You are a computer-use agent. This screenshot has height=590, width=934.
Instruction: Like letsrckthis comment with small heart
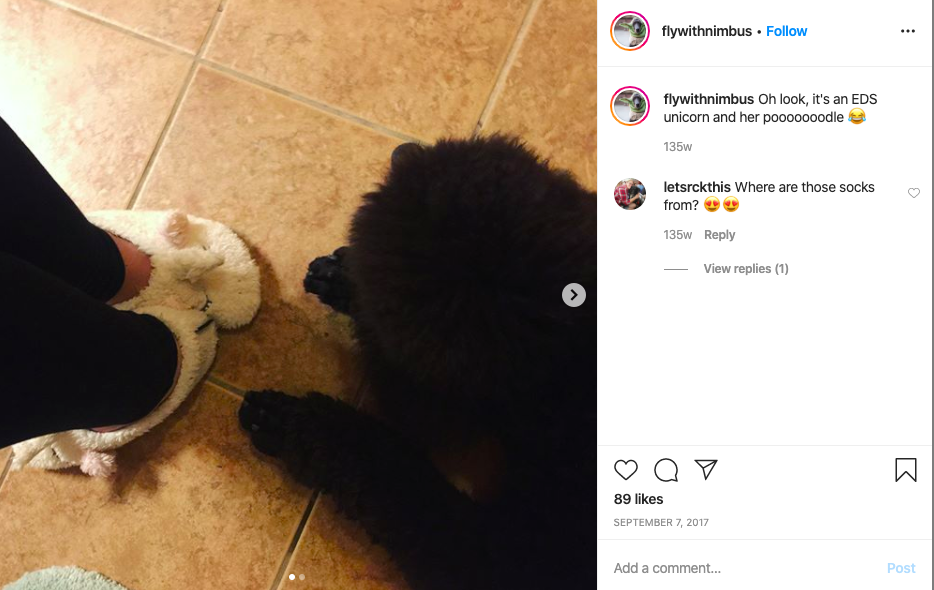pos(914,193)
